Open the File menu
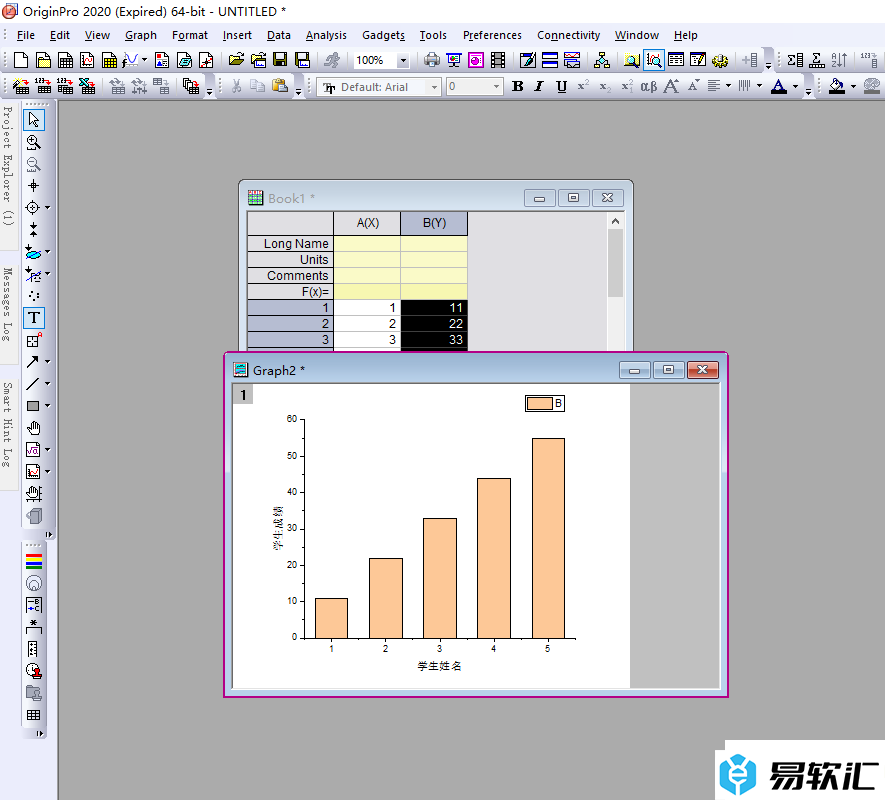This screenshot has height=800, width=885. pyautogui.click(x=26, y=35)
